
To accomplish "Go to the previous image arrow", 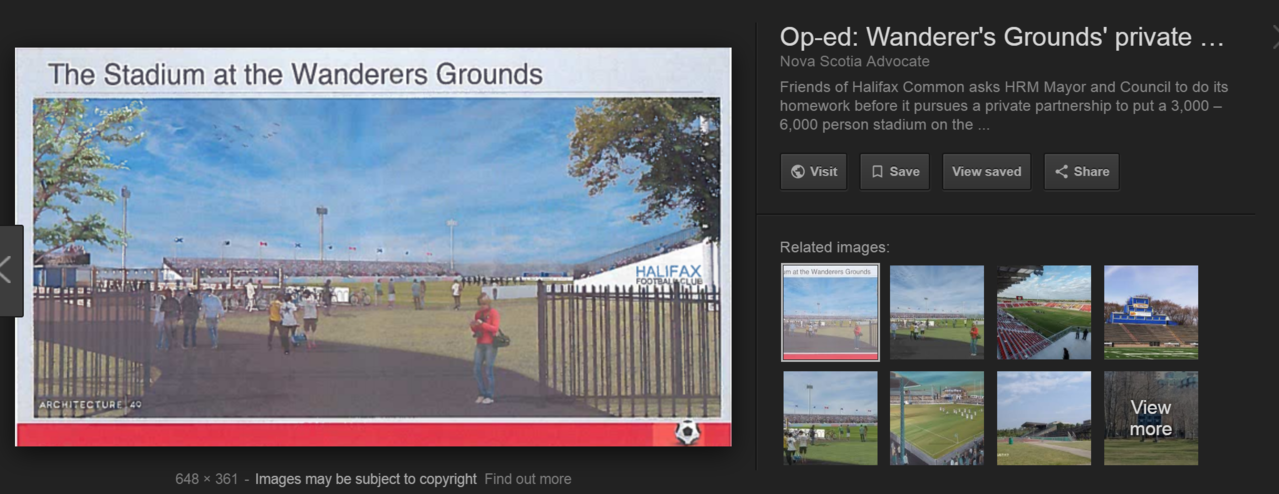I will click(x=9, y=270).
